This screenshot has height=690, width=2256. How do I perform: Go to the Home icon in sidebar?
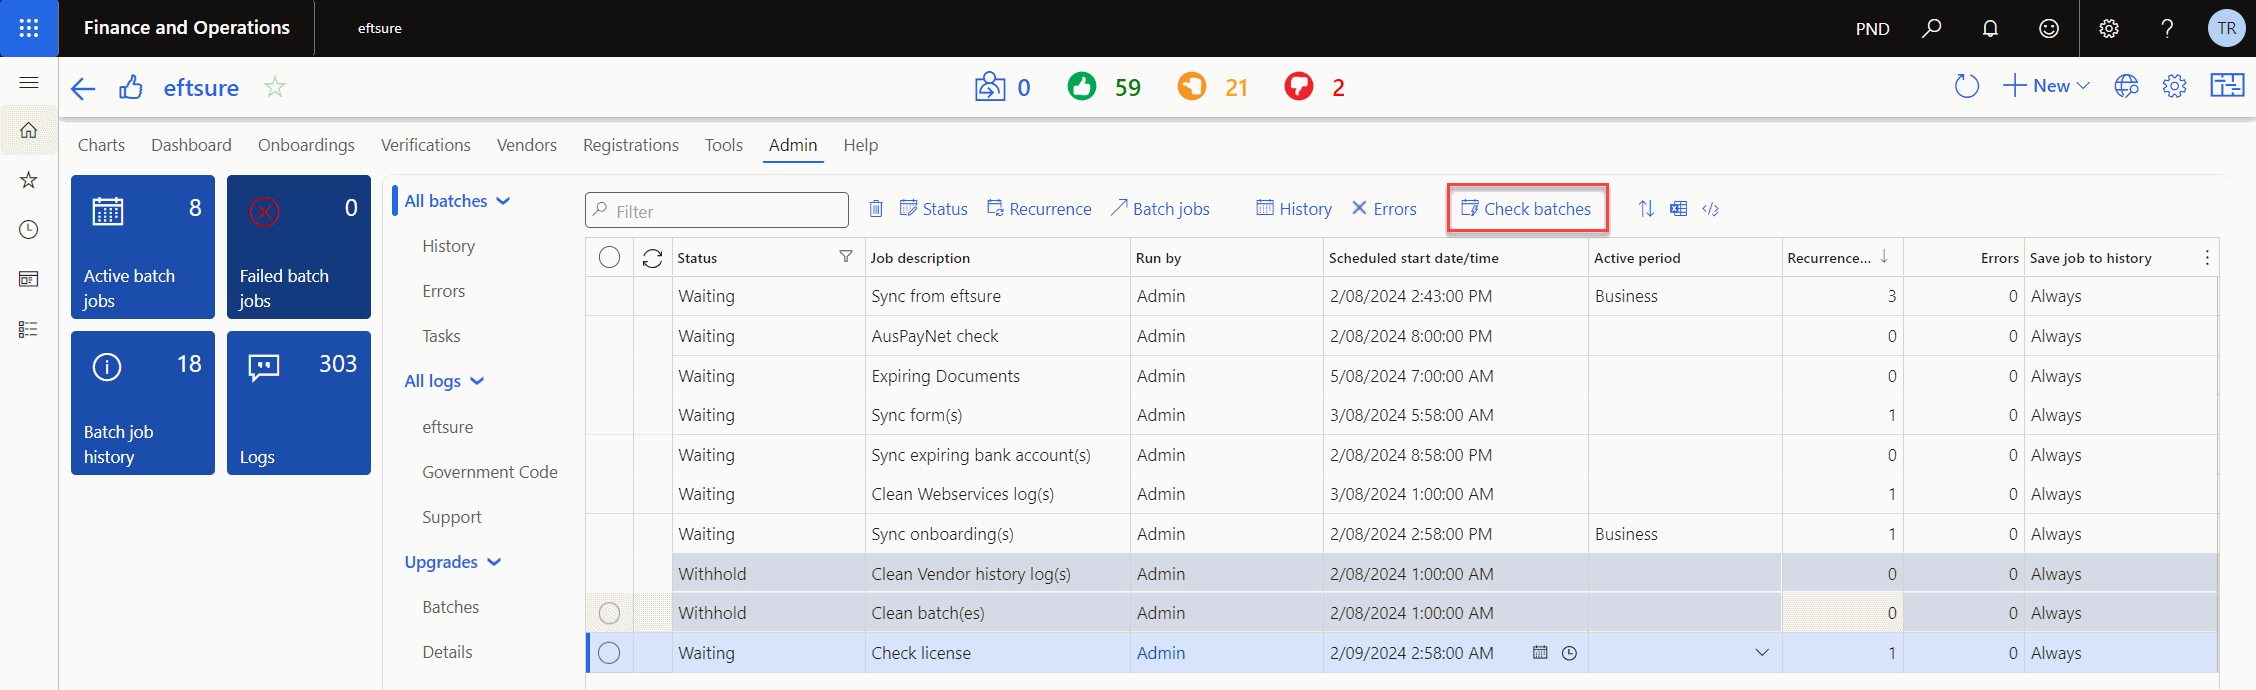coord(29,130)
